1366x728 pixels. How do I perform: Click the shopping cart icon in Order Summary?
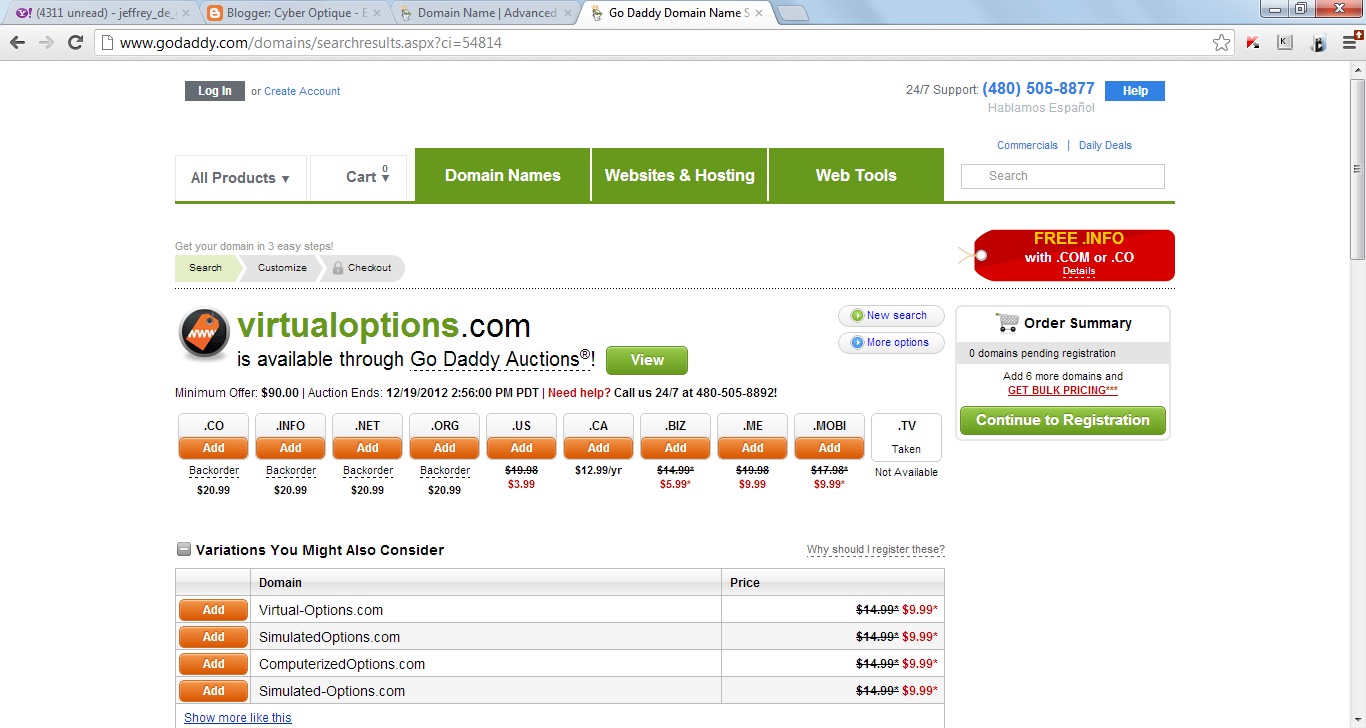(x=1006, y=323)
